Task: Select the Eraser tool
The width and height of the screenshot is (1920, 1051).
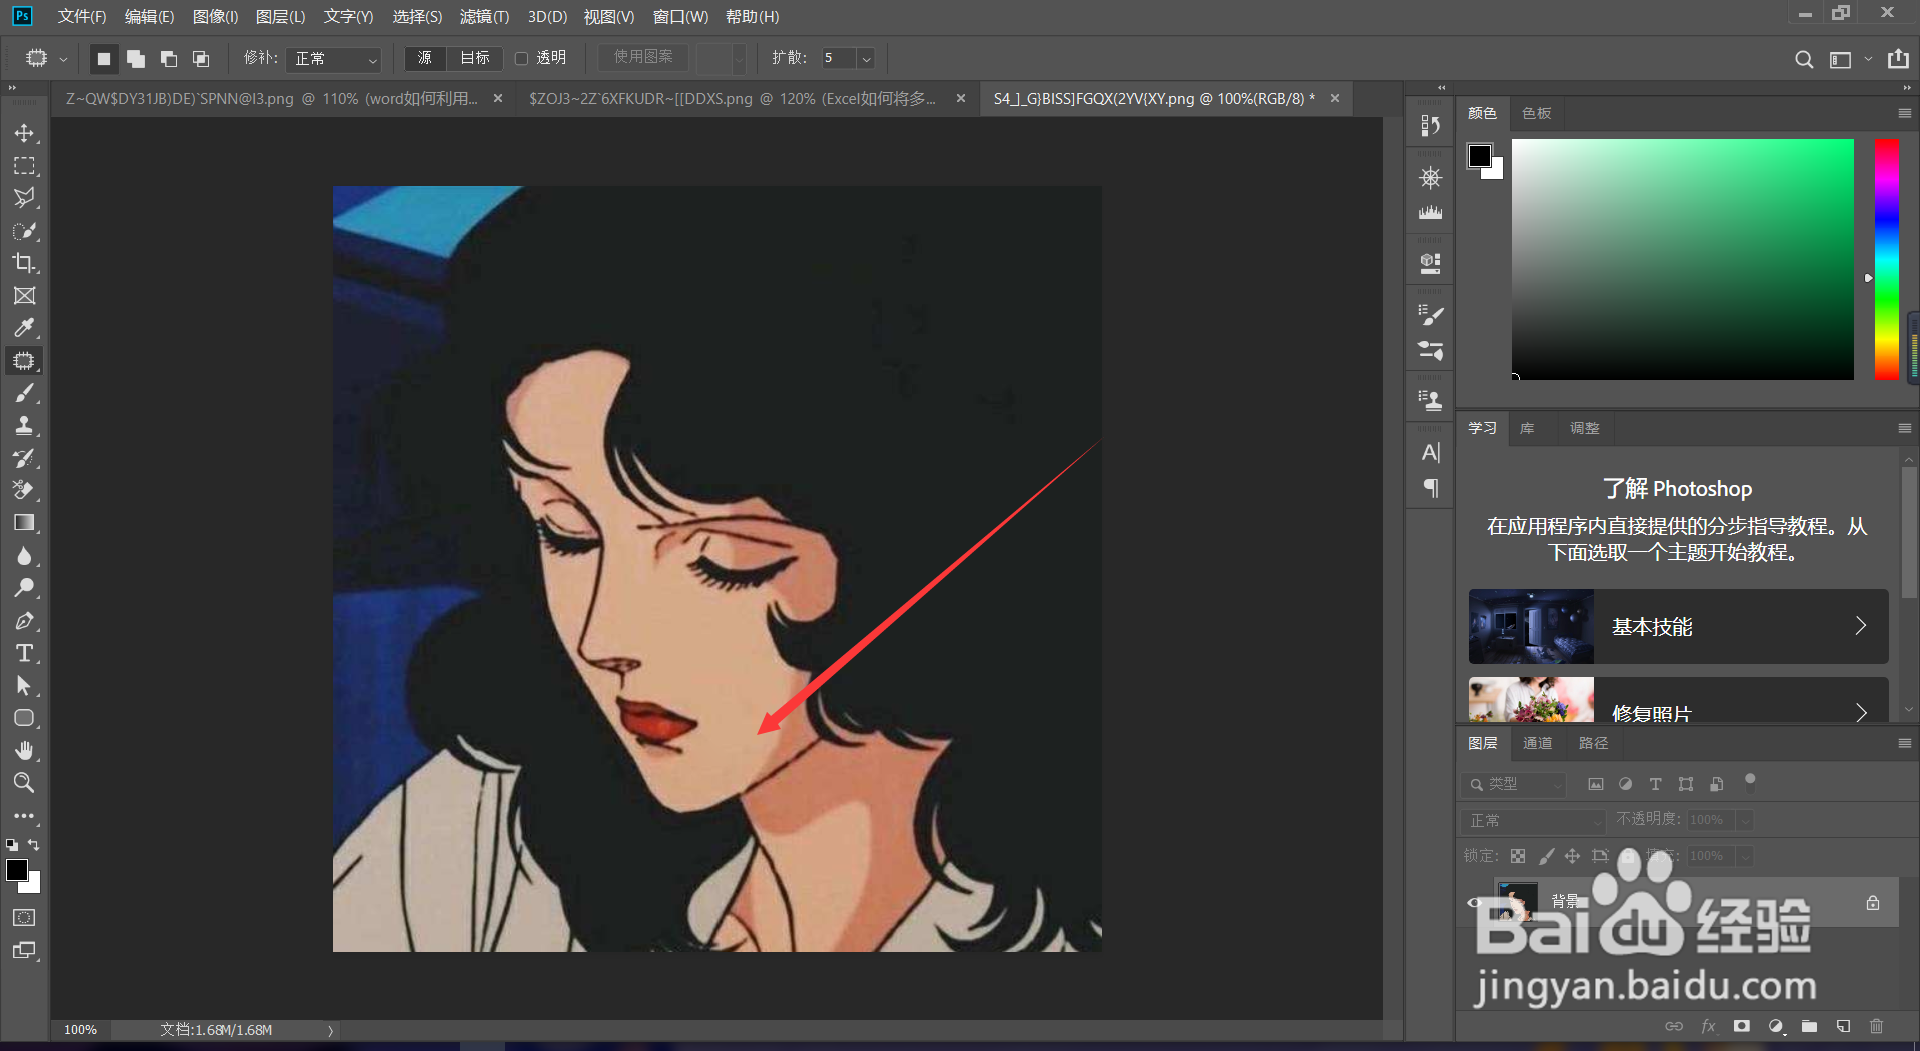Action: pyautogui.click(x=24, y=490)
